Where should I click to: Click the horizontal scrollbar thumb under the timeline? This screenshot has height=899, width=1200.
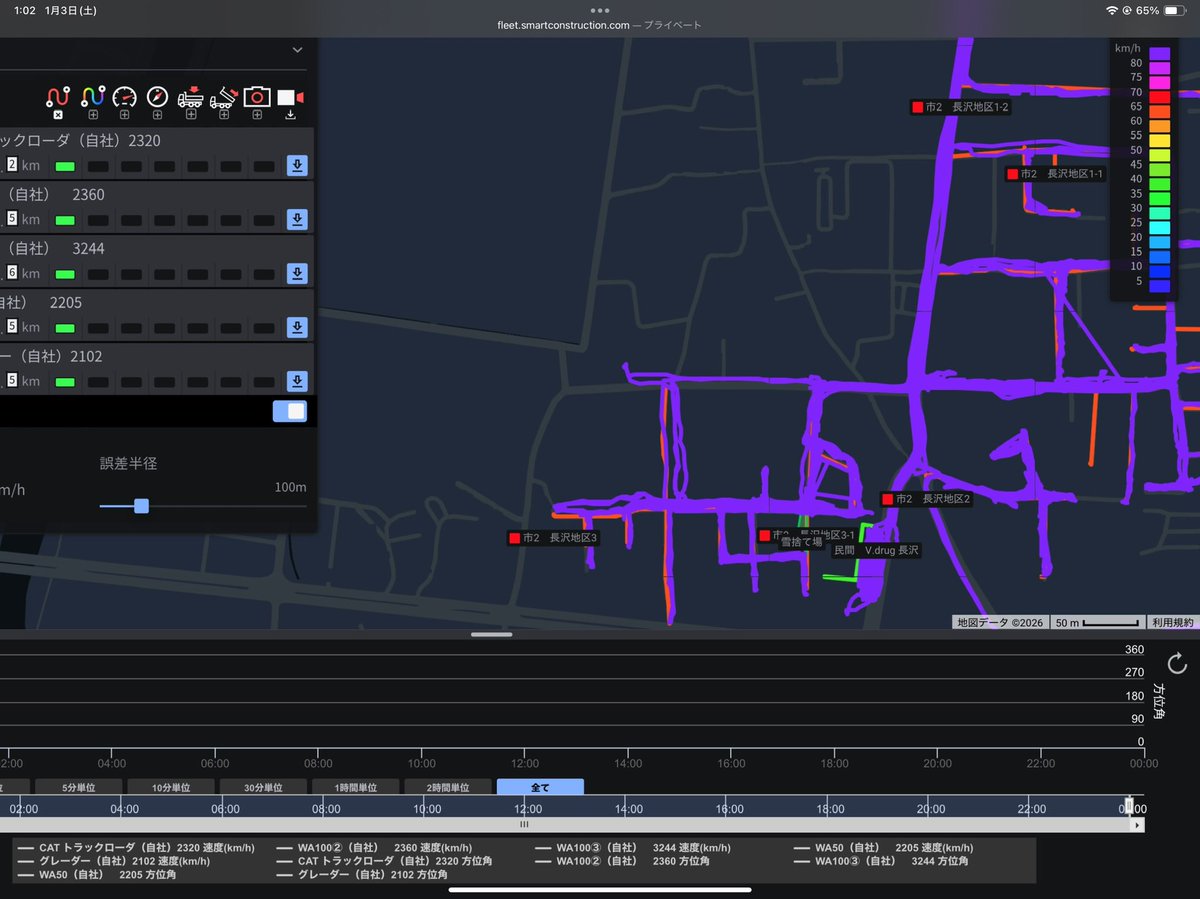[523, 825]
